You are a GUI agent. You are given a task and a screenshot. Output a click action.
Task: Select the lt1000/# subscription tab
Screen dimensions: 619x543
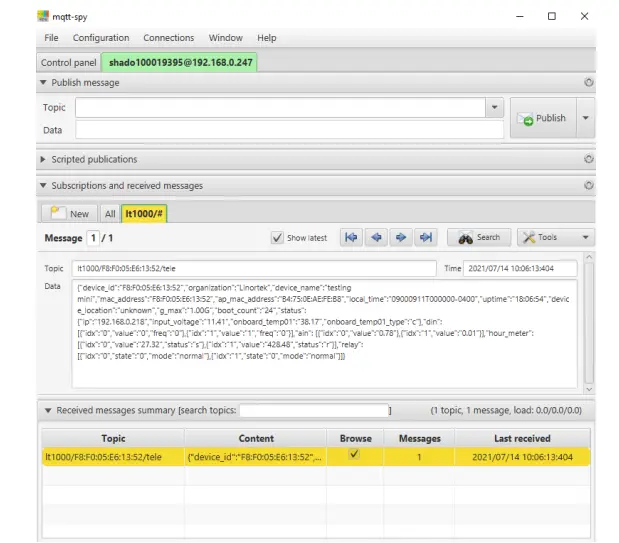144,214
